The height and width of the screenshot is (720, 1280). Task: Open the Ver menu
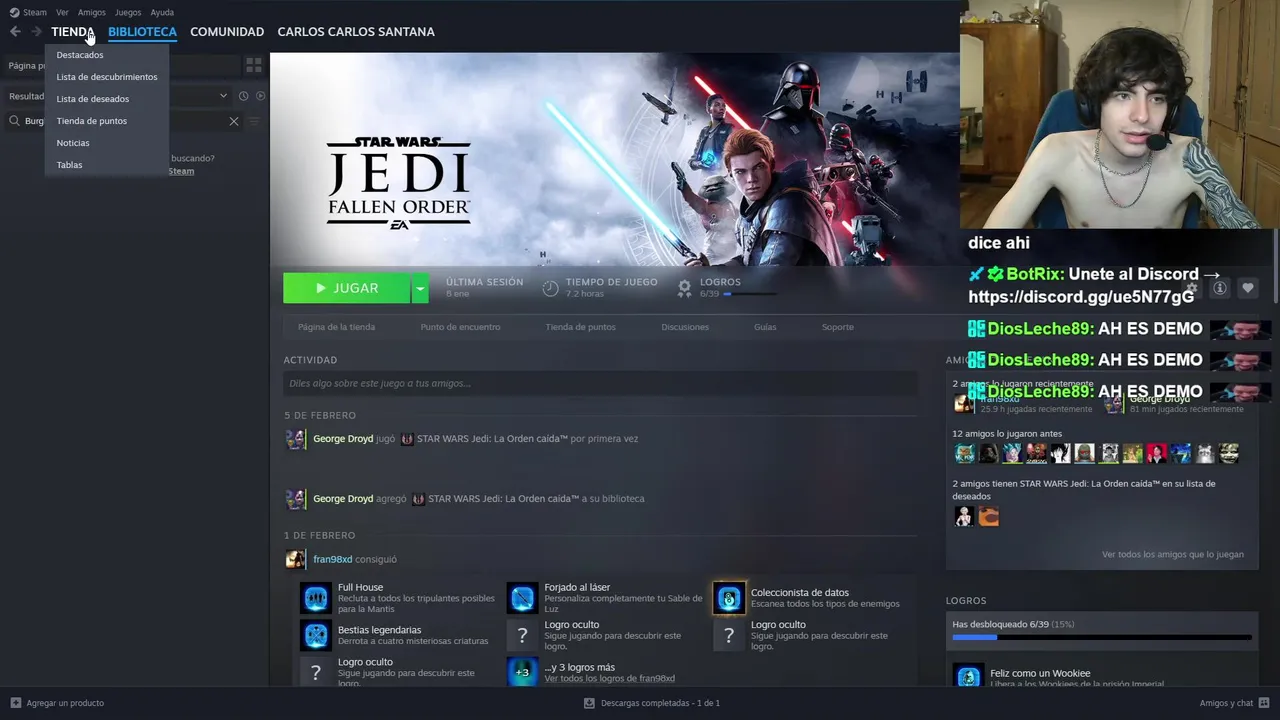[62, 12]
